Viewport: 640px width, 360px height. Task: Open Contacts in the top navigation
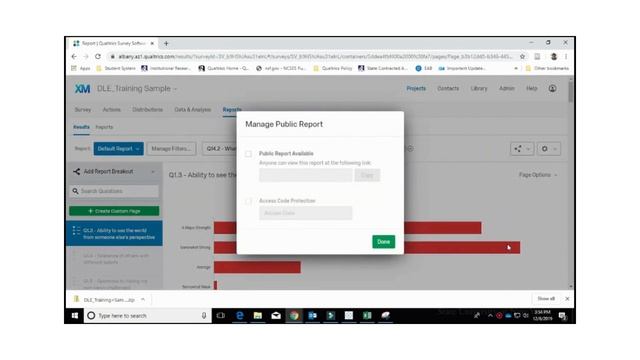pyautogui.click(x=448, y=89)
